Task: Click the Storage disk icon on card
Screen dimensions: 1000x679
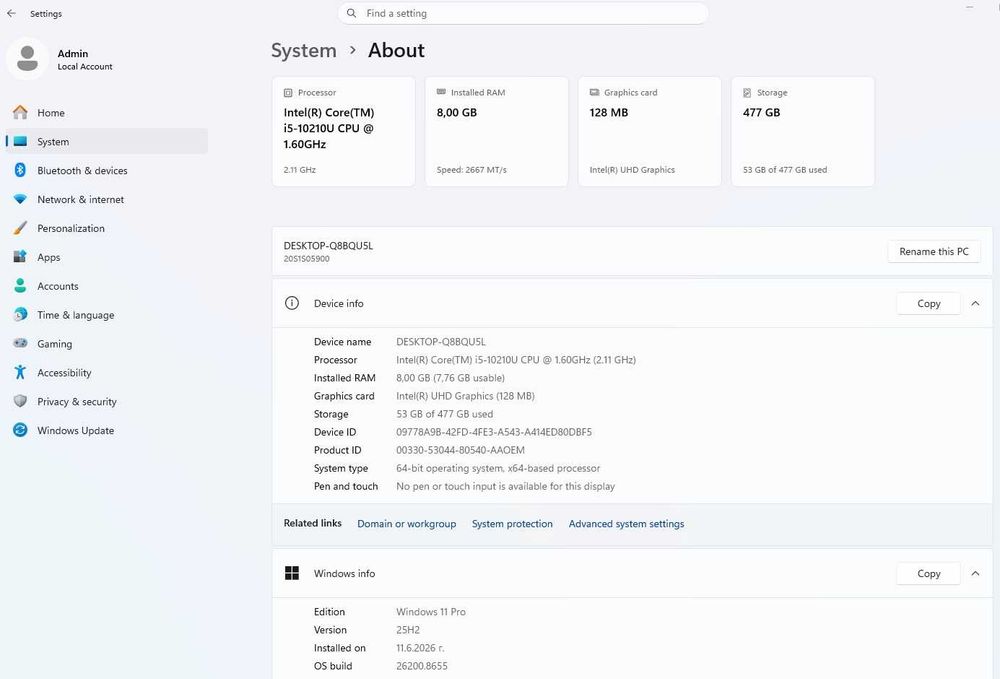Action: click(x=747, y=92)
